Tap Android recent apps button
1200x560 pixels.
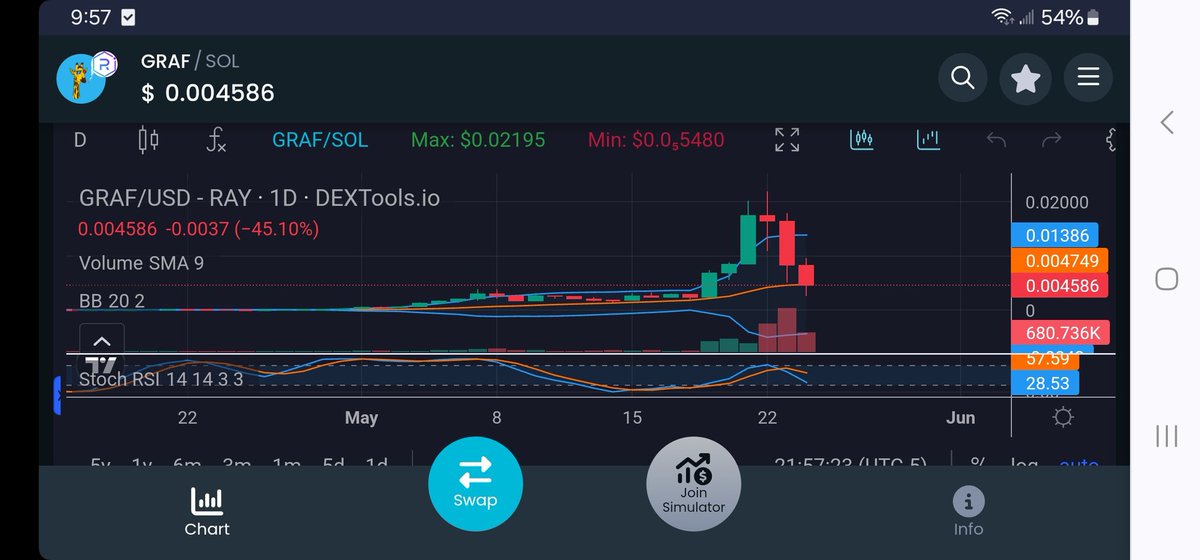click(1167, 435)
